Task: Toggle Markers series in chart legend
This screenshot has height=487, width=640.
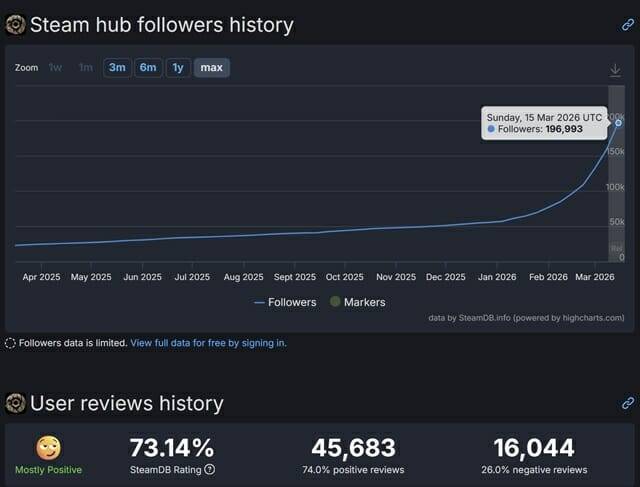Action: pyautogui.click(x=358, y=302)
